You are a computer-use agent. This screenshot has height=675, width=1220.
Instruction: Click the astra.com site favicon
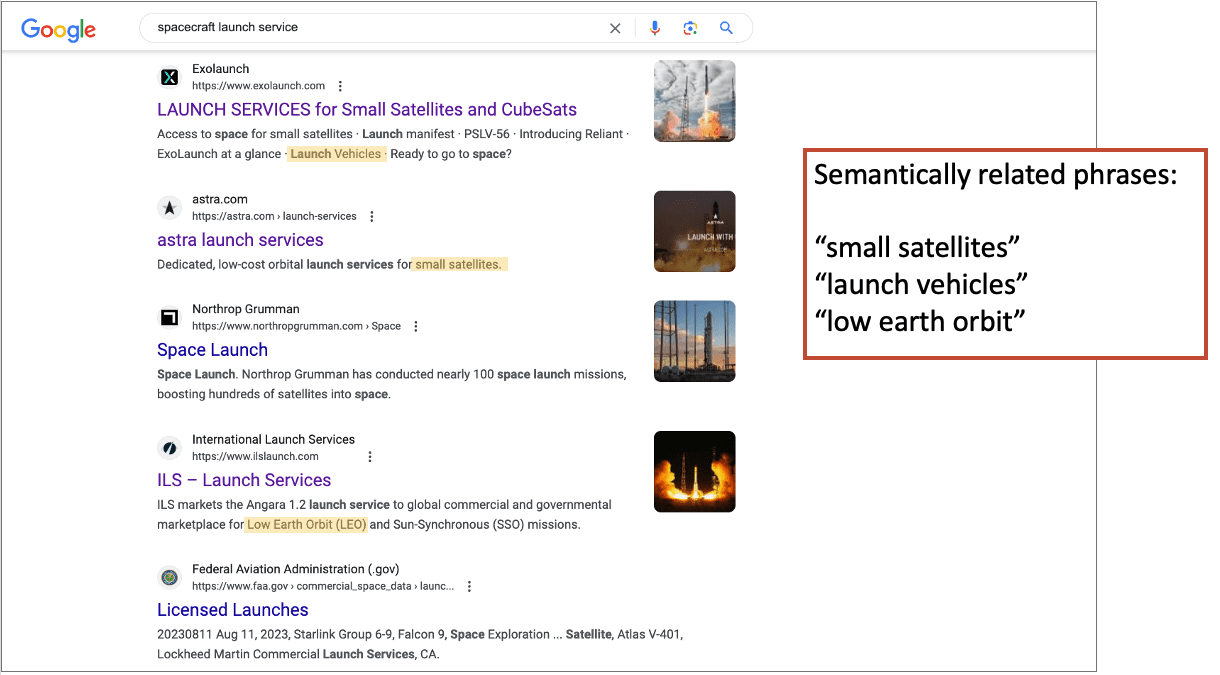coord(170,207)
